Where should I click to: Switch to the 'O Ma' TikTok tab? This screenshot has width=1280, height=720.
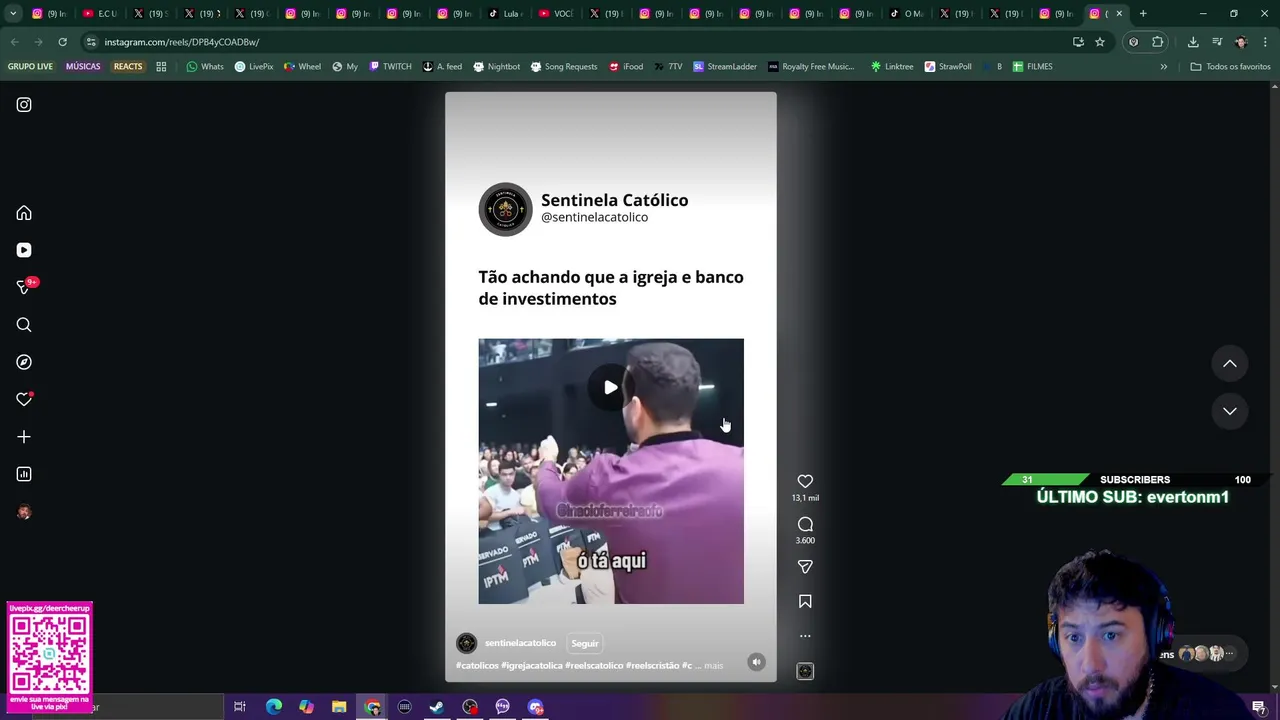pyautogui.click(x=907, y=14)
